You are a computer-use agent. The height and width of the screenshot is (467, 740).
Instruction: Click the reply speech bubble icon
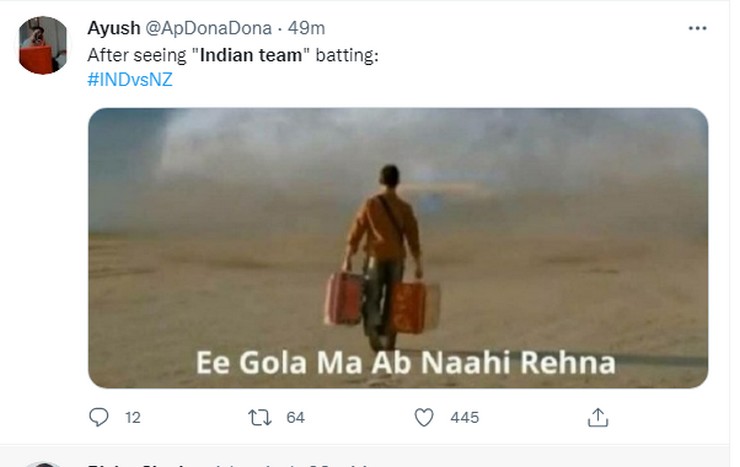point(99,417)
